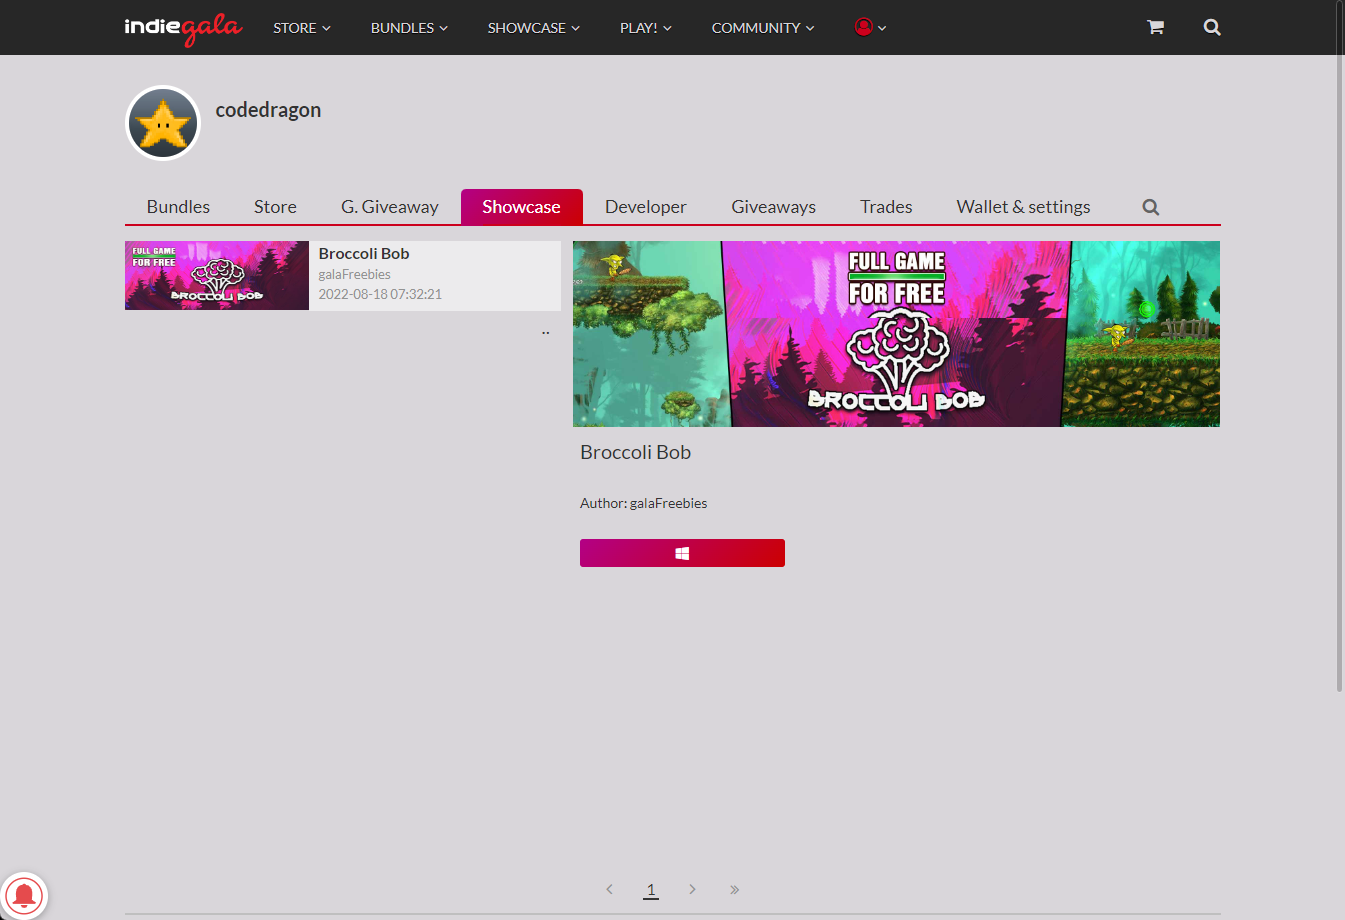Click the codedragon star avatar
The width and height of the screenshot is (1345, 920).
[163, 123]
